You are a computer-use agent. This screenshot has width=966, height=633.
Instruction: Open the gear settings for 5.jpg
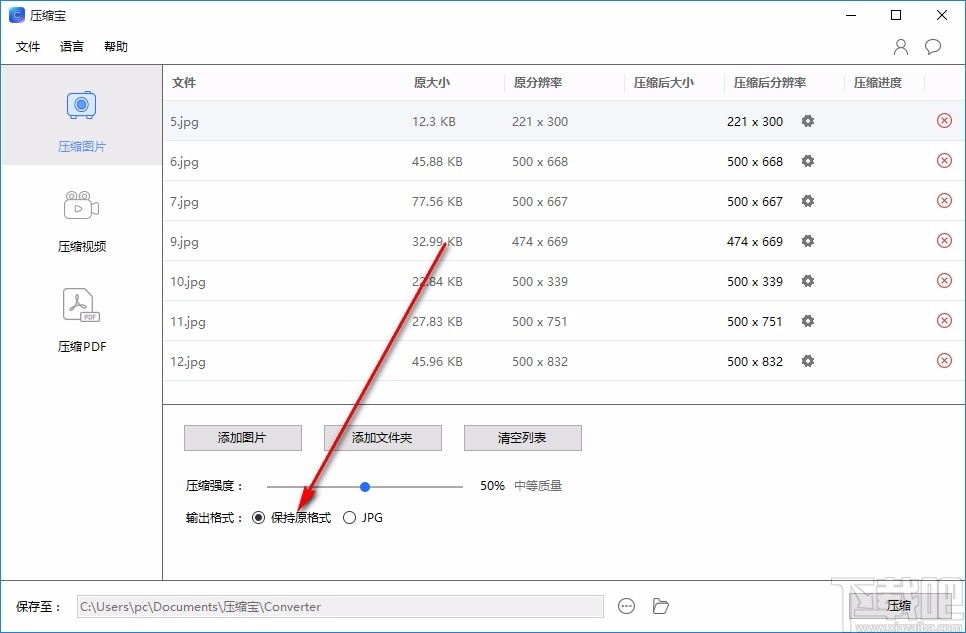[x=807, y=121]
